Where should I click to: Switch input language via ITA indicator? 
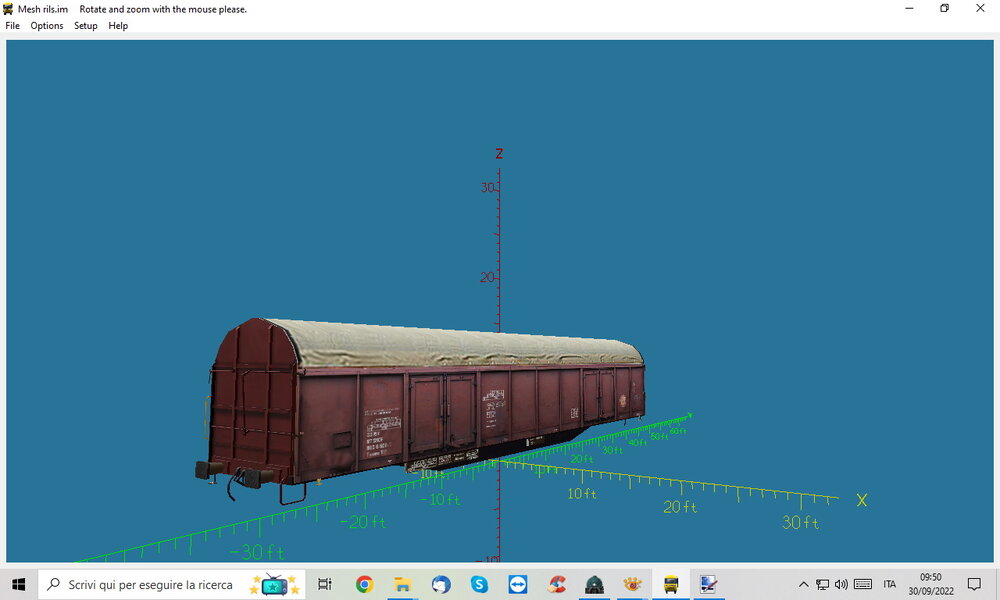[890, 584]
